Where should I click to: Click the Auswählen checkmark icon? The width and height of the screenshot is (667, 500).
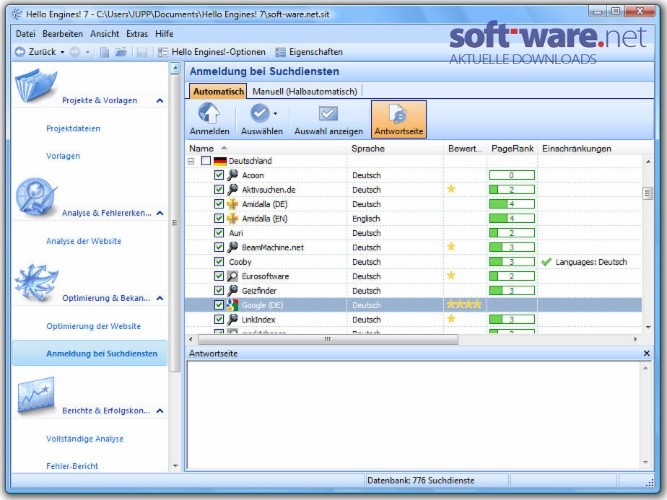(259, 113)
